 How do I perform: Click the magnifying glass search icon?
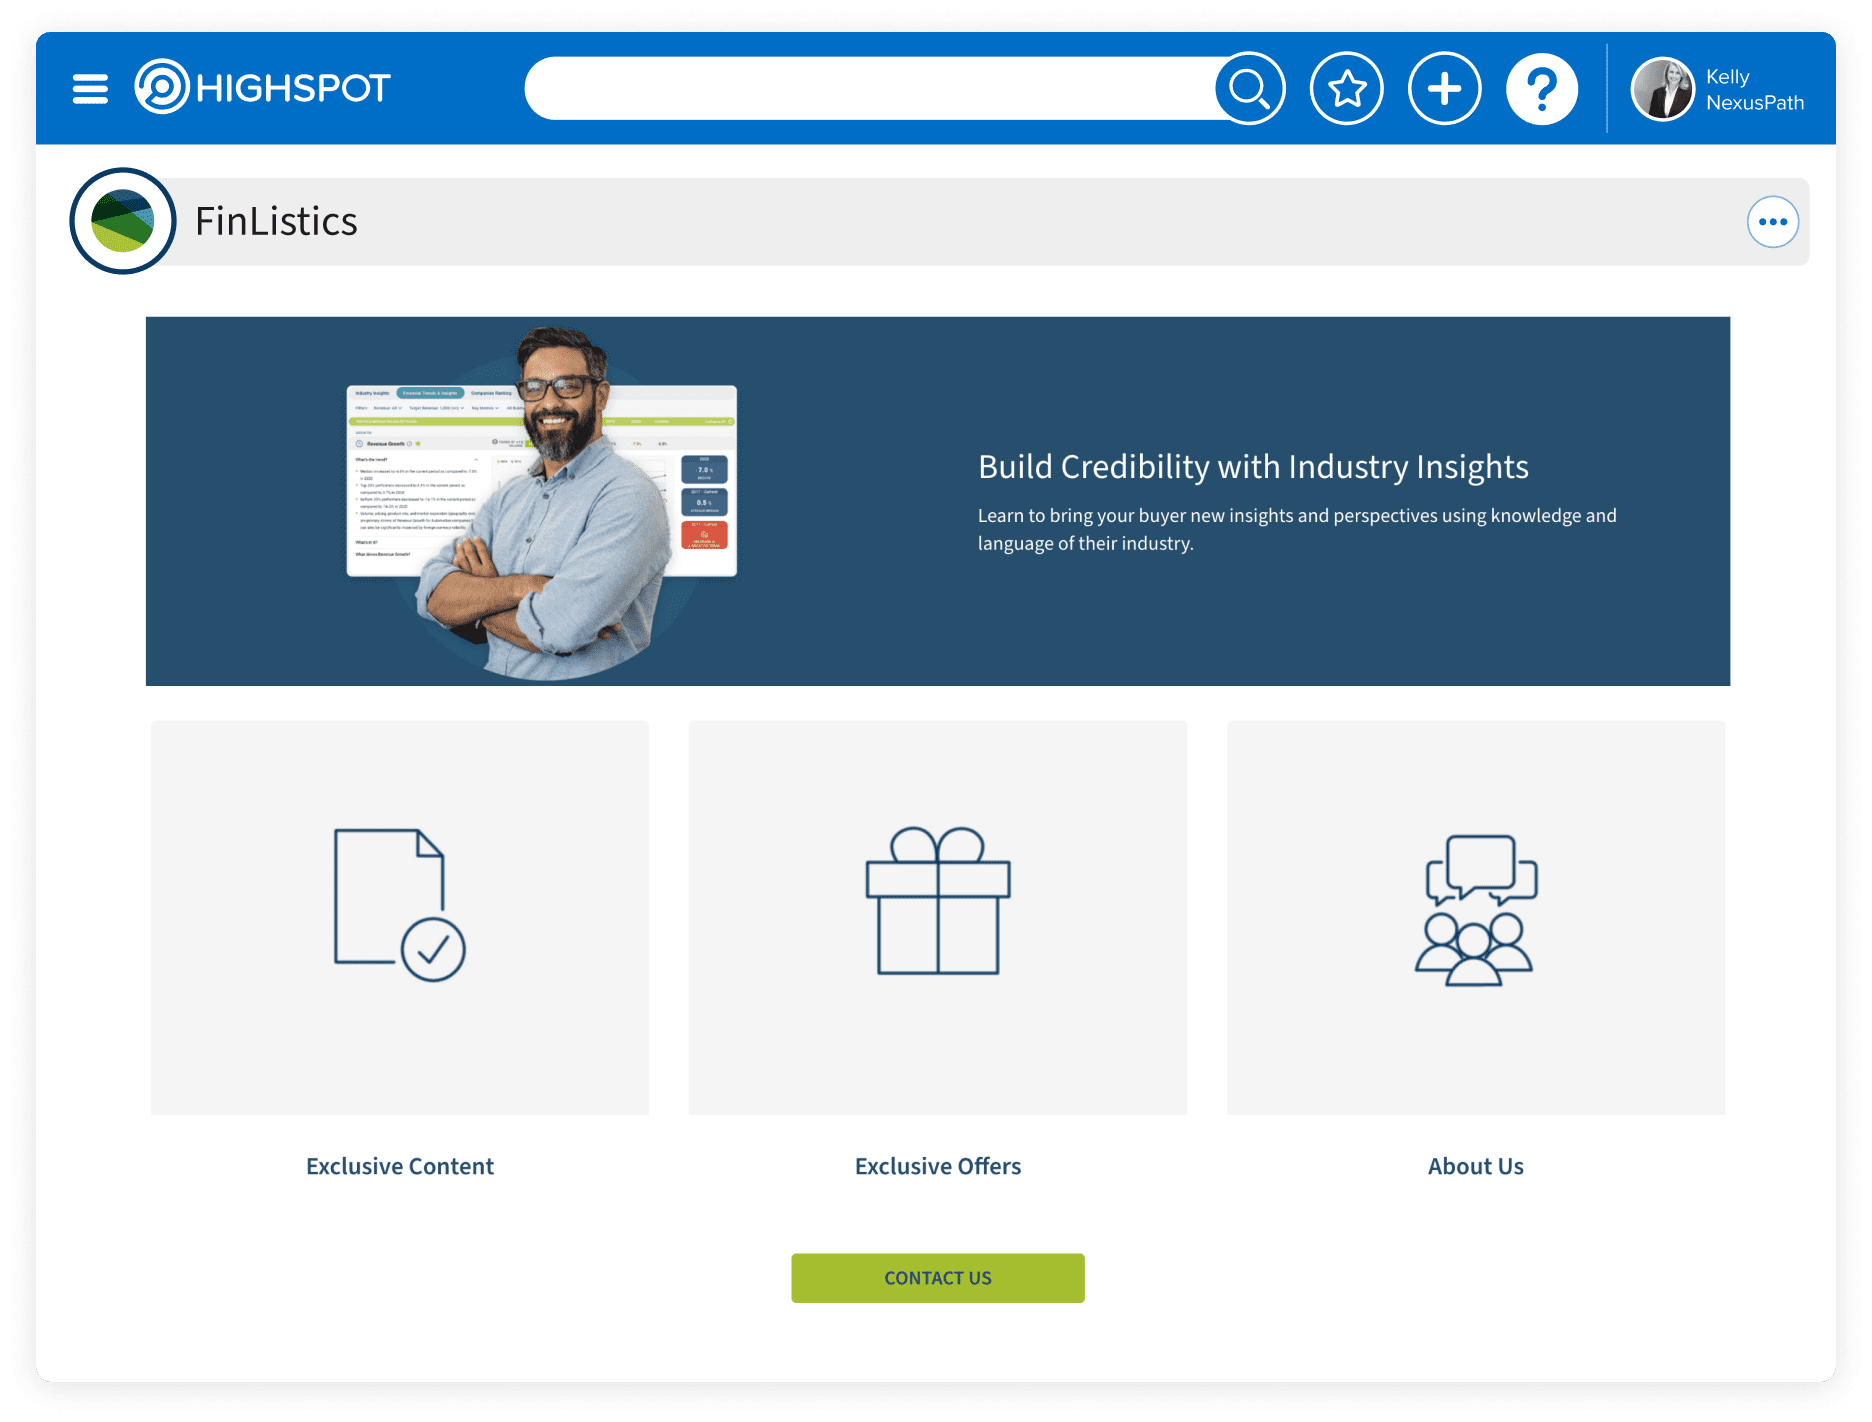pyautogui.click(x=1249, y=88)
